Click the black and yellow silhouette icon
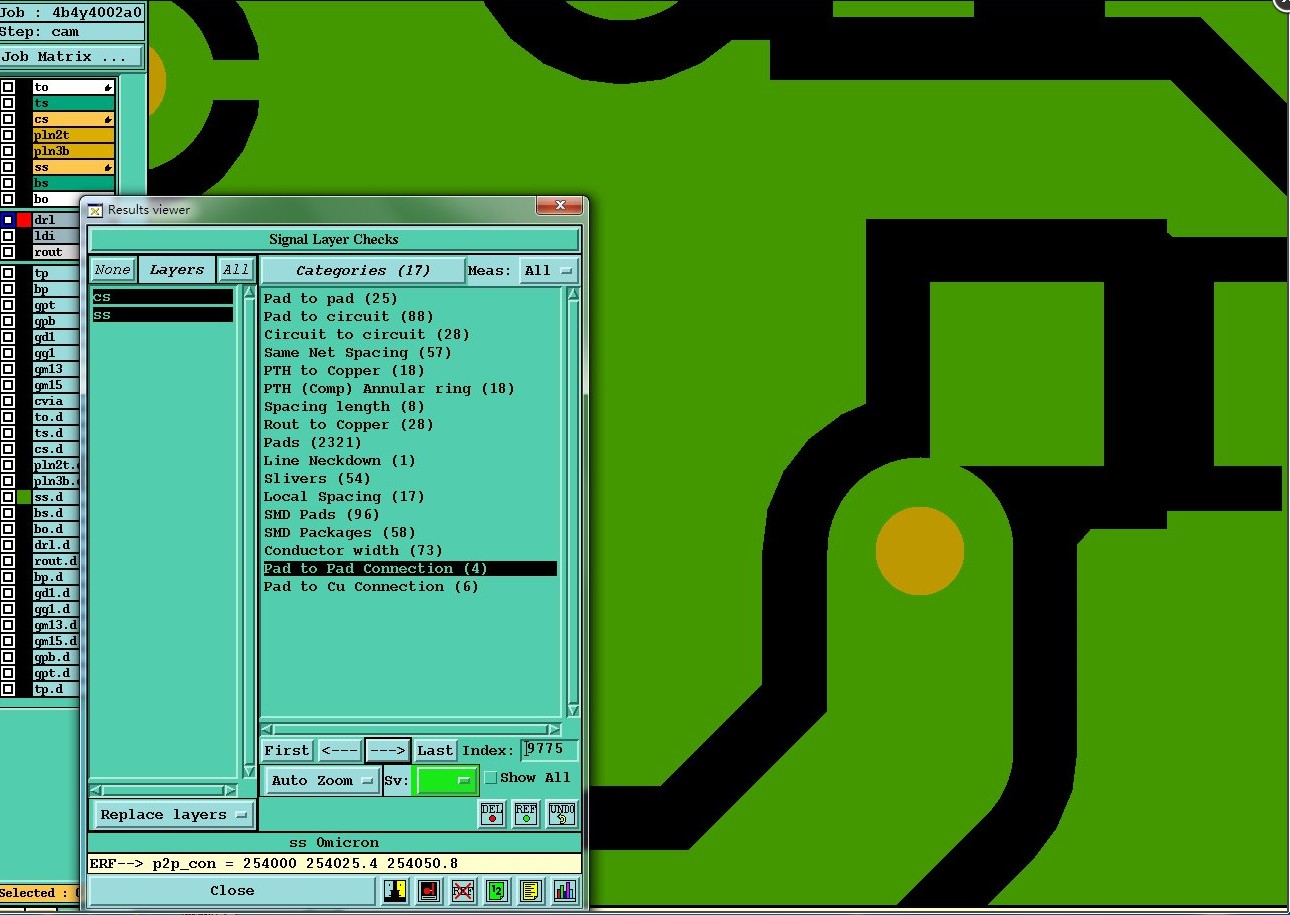Screen dimensions: 1290x915 click(395, 890)
